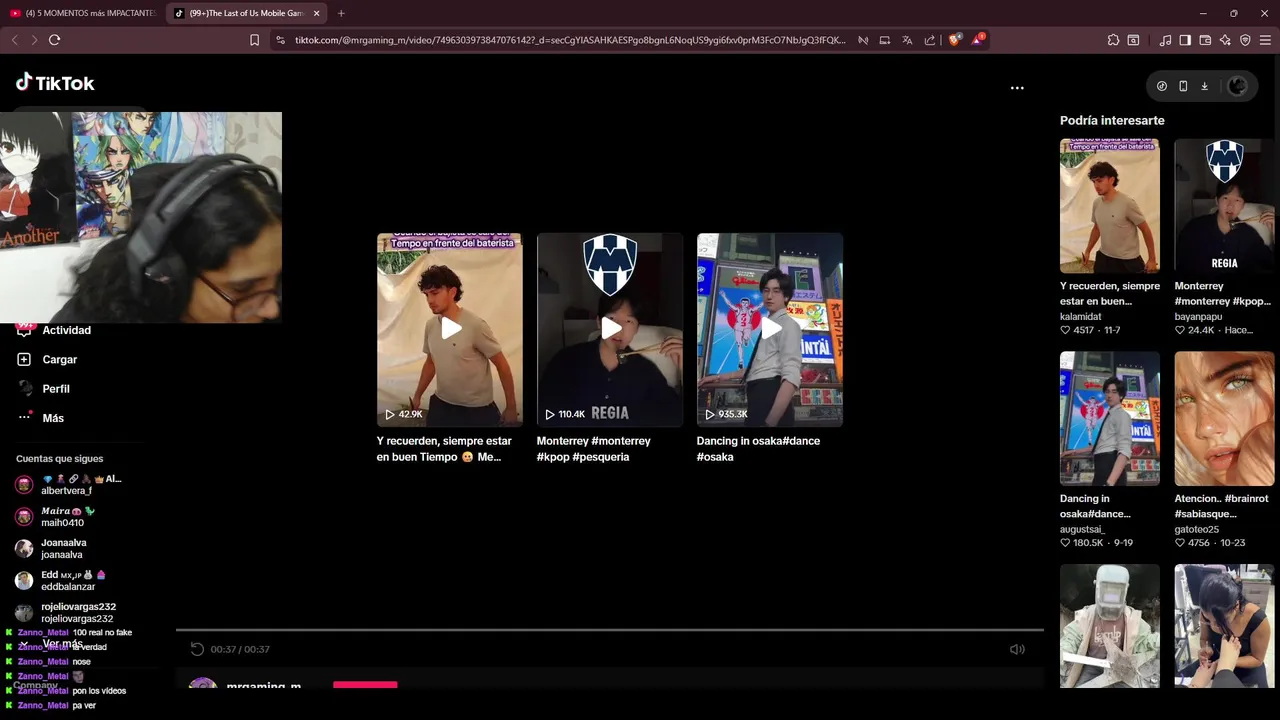Open gatoteo25 Atencion brainrot thumbnail
The width and height of the screenshot is (1280, 720).
click(x=1224, y=419)
